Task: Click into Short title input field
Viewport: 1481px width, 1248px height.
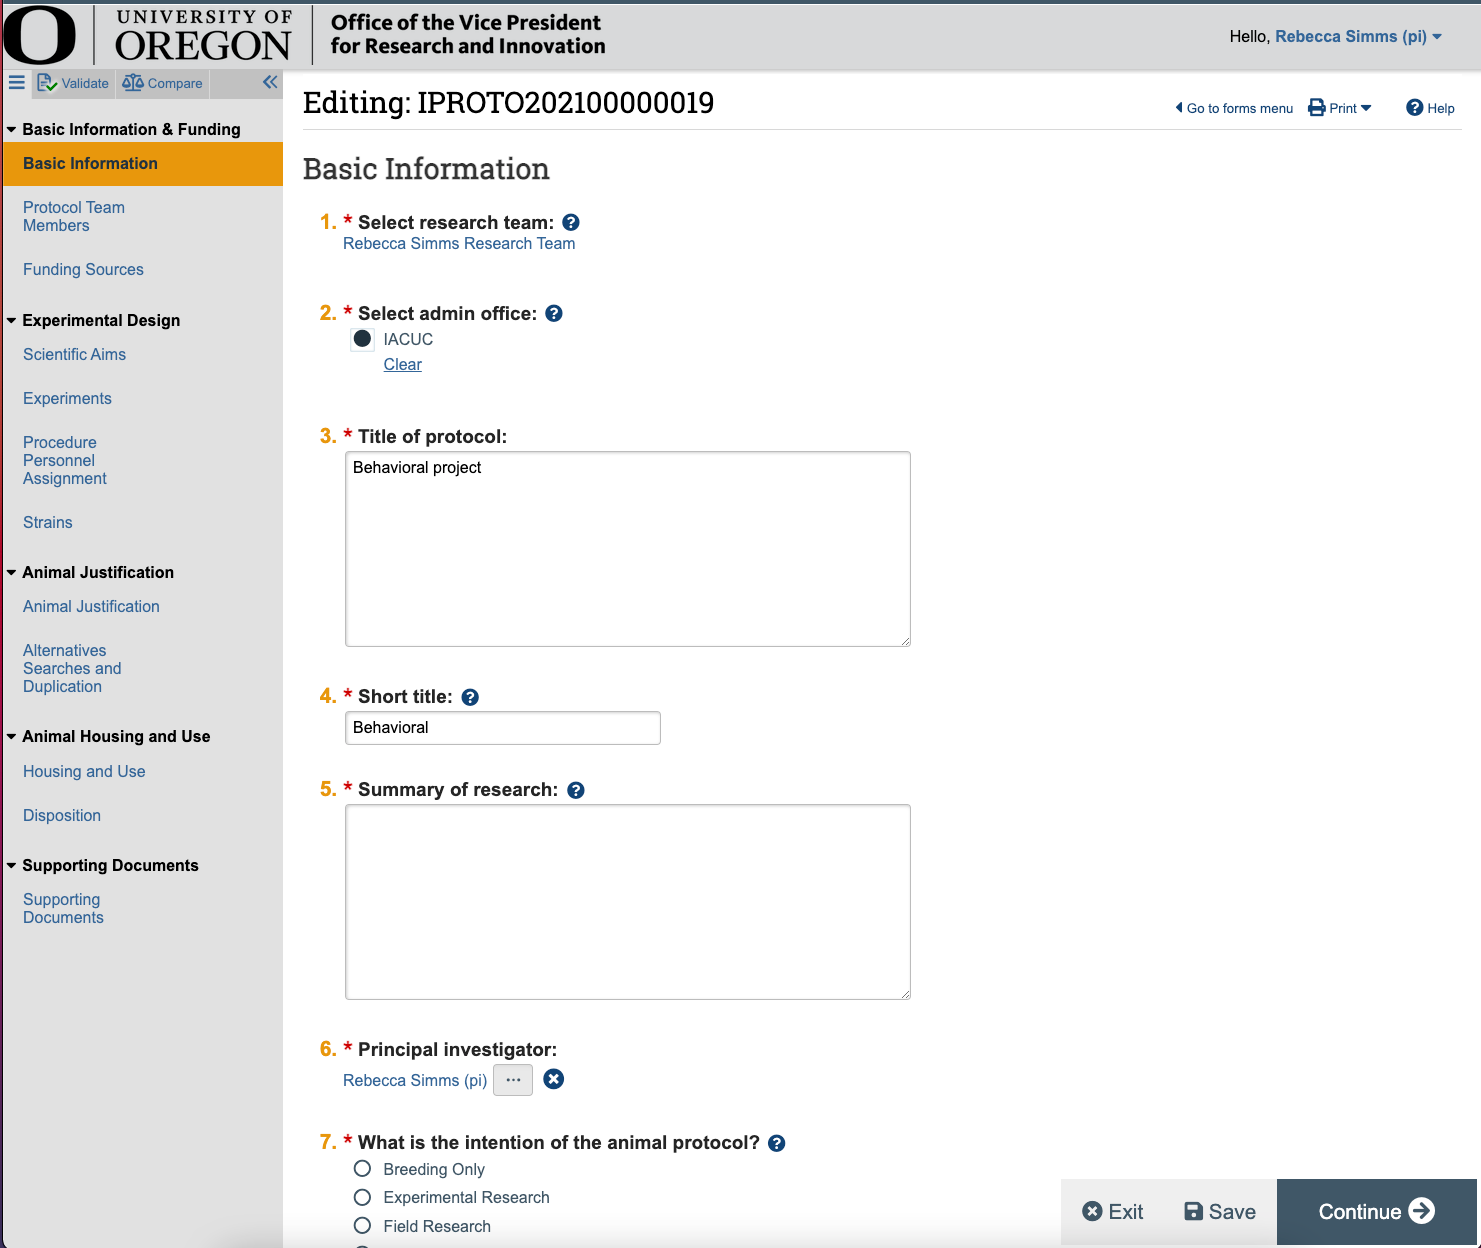Action: click(x=503, y=728)
